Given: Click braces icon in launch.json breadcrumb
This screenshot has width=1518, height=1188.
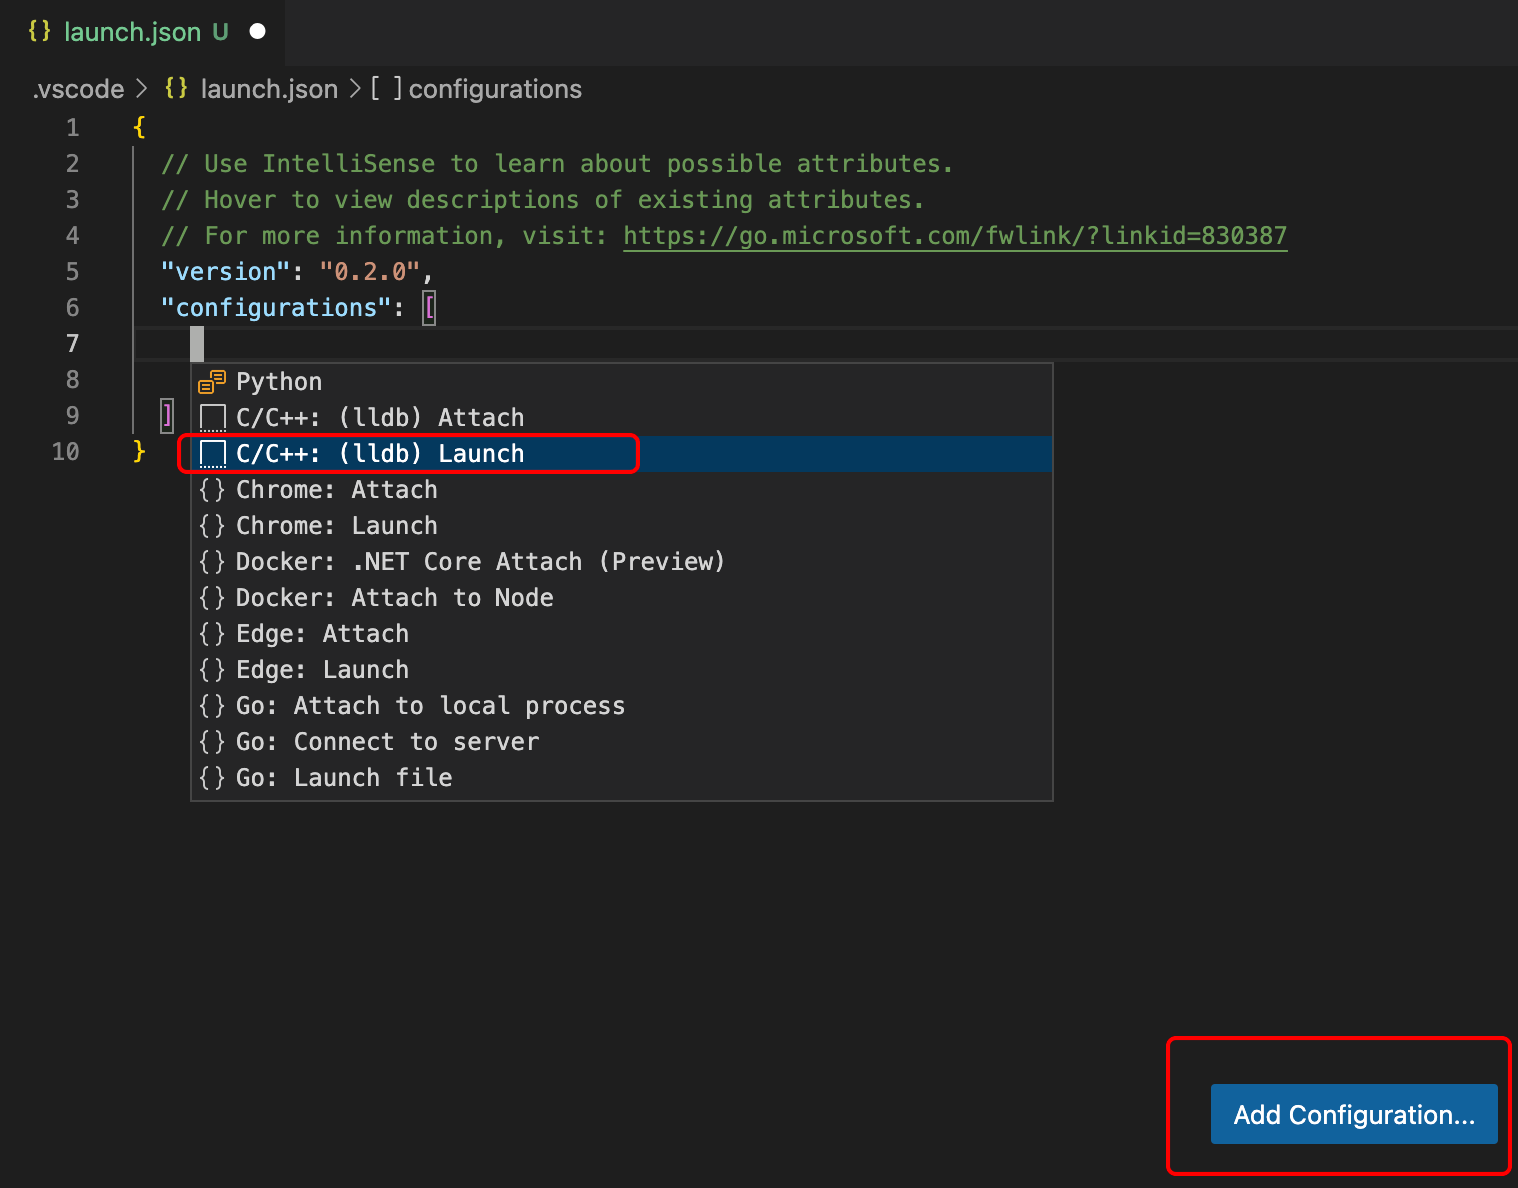Looking at the screenshot, I should tap(176, 88).
